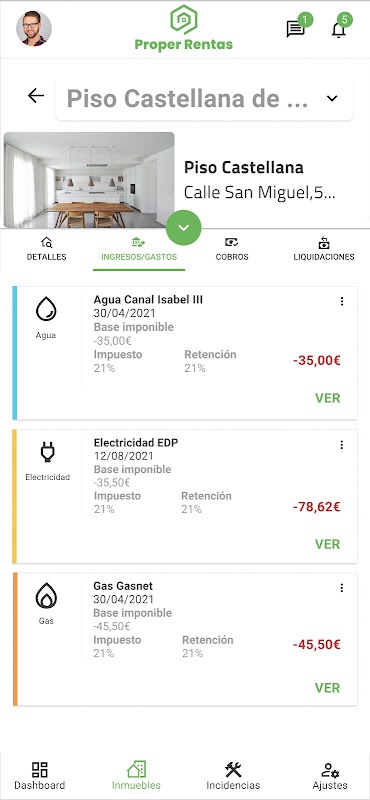Open the Piso Castellana property dropdown

click(205, 98)
